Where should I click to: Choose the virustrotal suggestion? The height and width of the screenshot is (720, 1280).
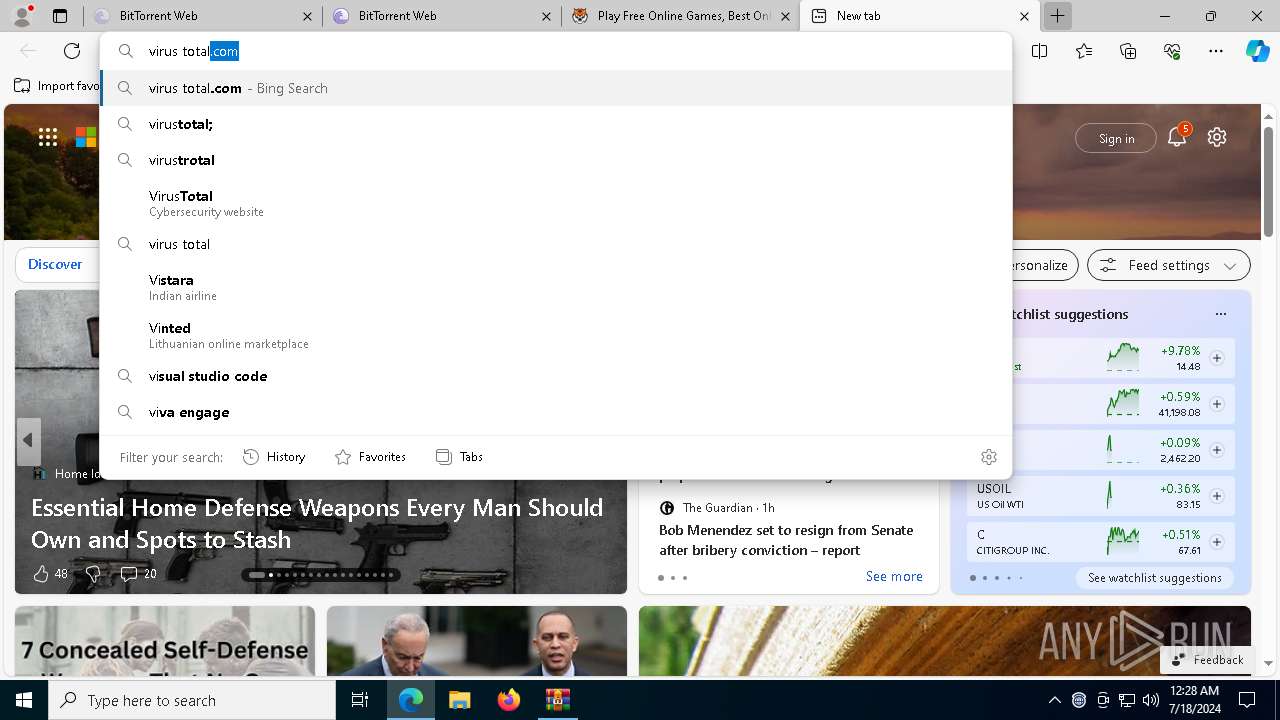pos(556,160)
